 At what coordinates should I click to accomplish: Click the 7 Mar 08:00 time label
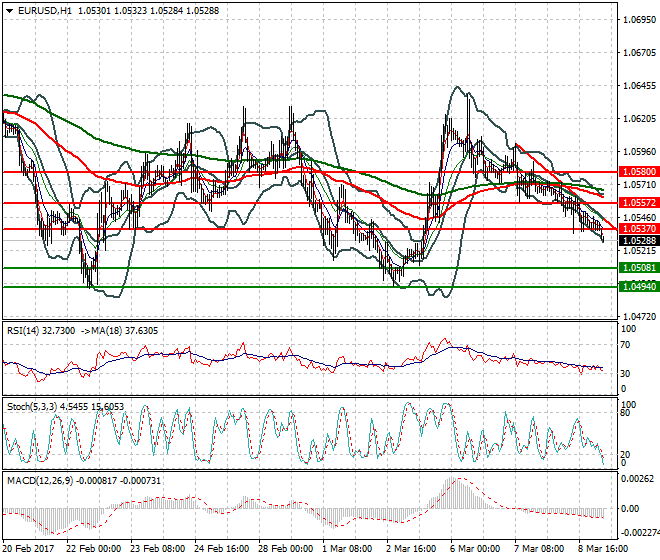pyautogui.click(x=539, y=549)
